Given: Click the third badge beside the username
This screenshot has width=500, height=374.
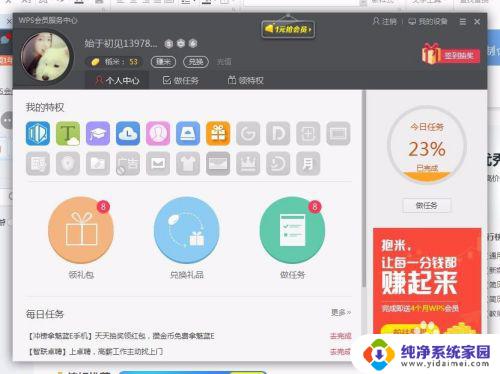Looking at the screenshot, I should point(193,43).
